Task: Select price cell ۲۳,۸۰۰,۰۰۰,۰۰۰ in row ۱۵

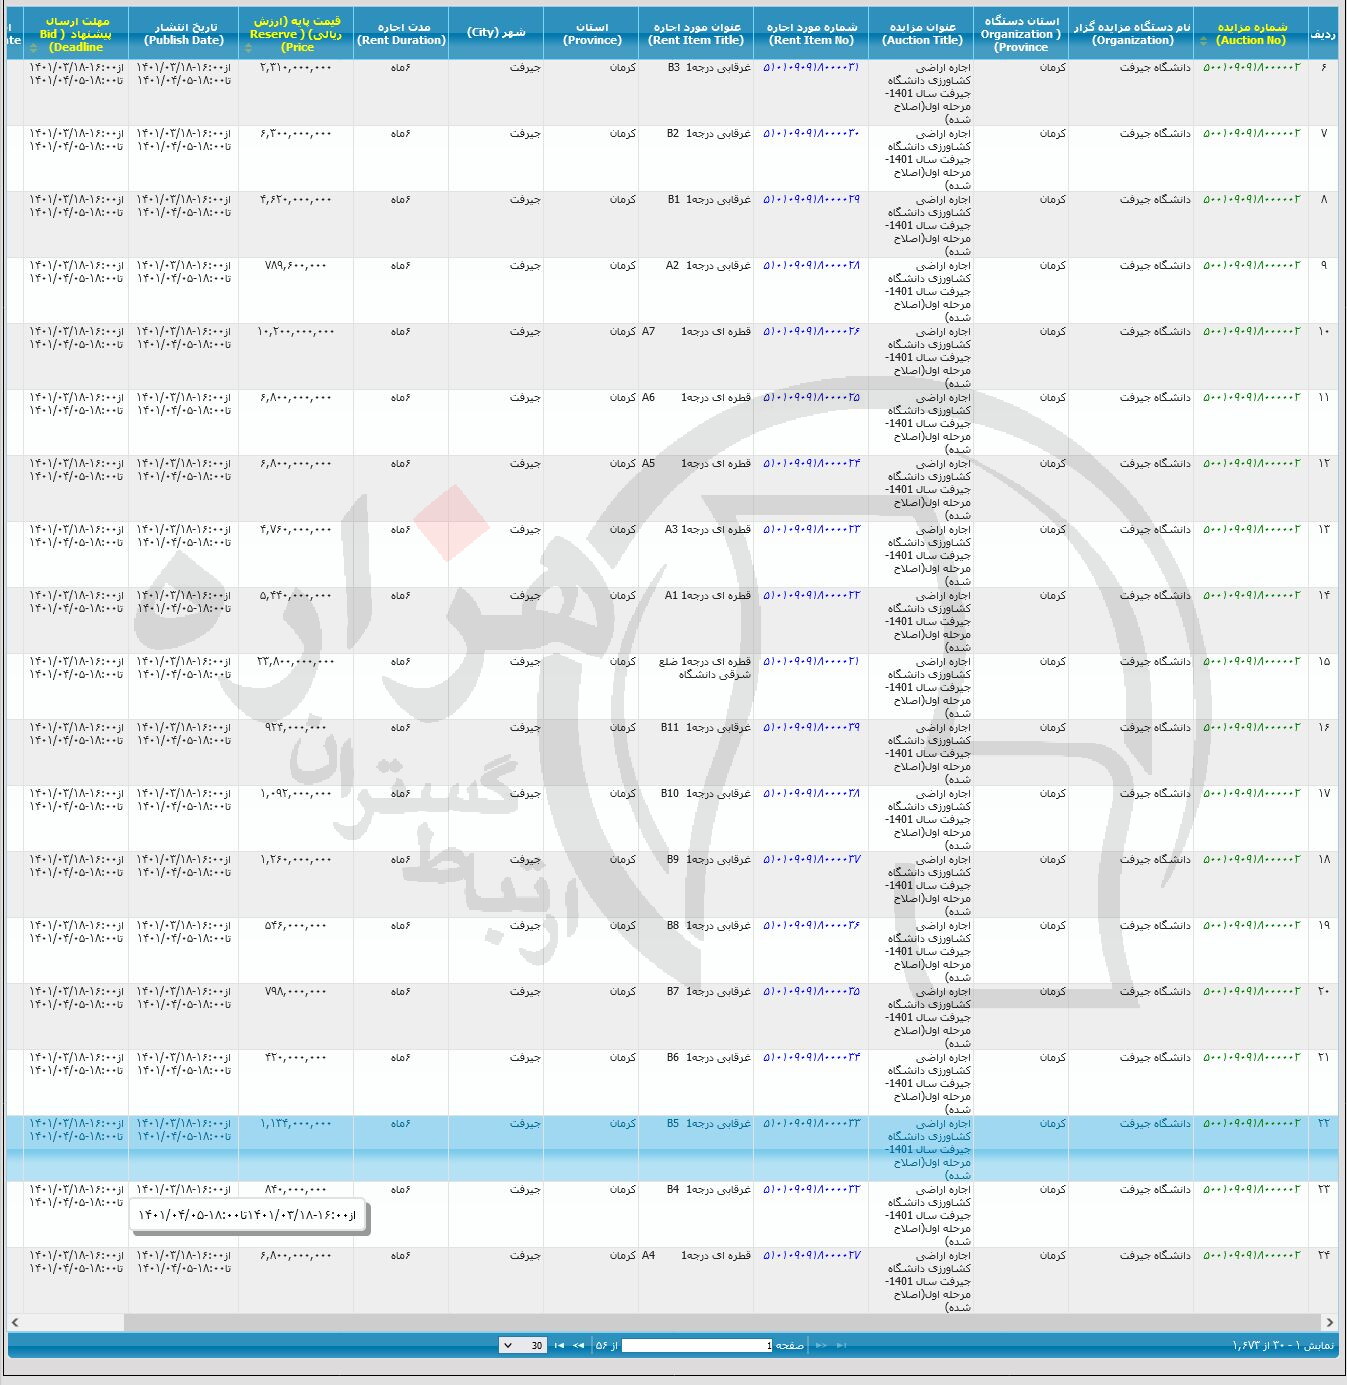Action: click(296, 686)
